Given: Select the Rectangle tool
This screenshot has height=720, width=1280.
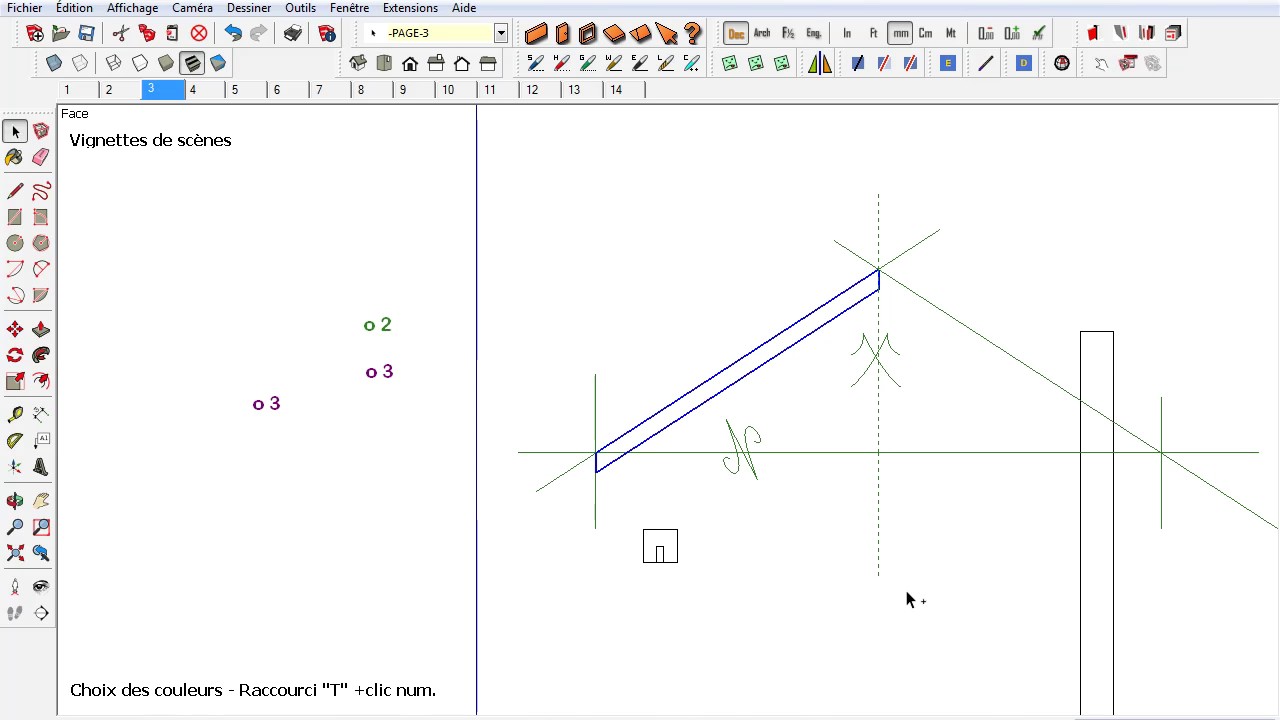Looking at the screenshot, I should point(15,217).
